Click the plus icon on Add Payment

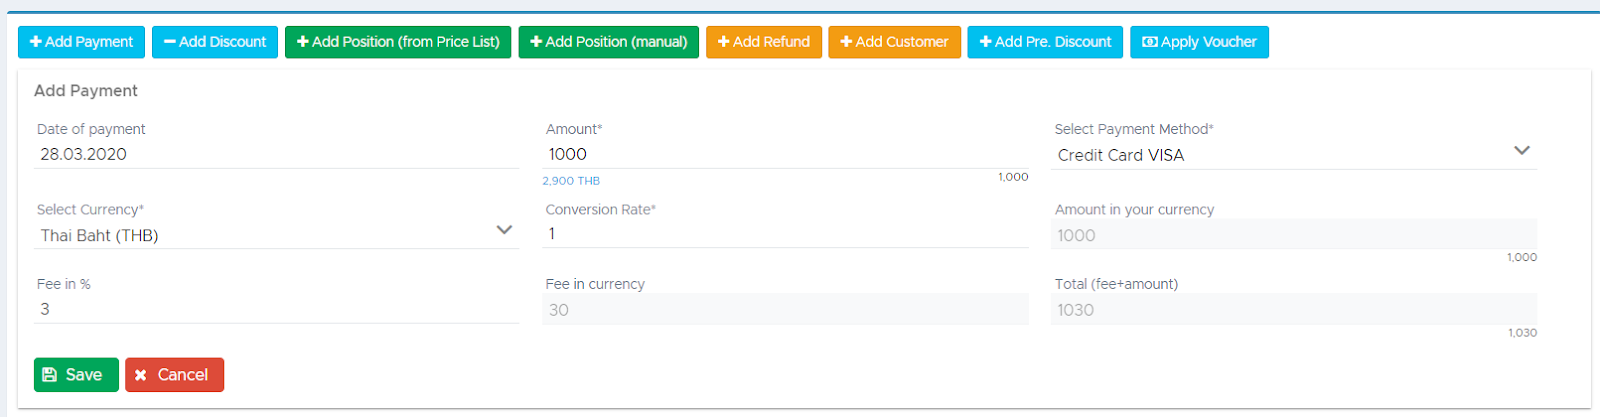click(x=36, y=42)
